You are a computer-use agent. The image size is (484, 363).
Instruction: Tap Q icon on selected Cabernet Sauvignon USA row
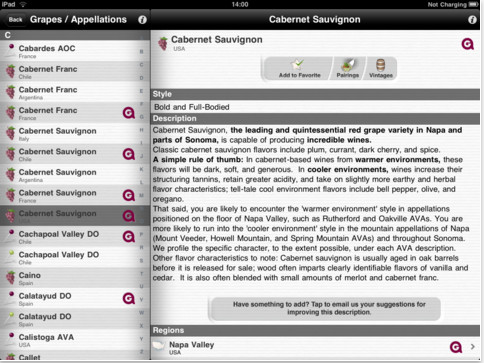click(129, 216)
